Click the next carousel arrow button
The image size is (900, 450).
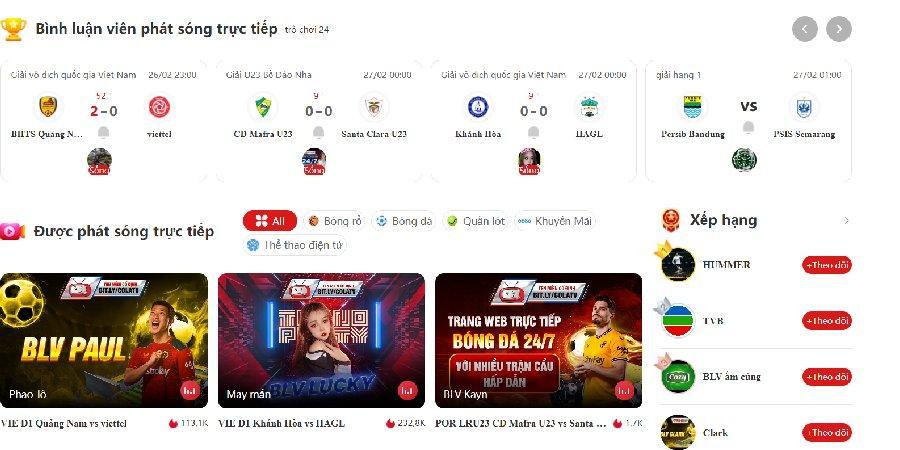pyautogui.click(x=839, y=29)
